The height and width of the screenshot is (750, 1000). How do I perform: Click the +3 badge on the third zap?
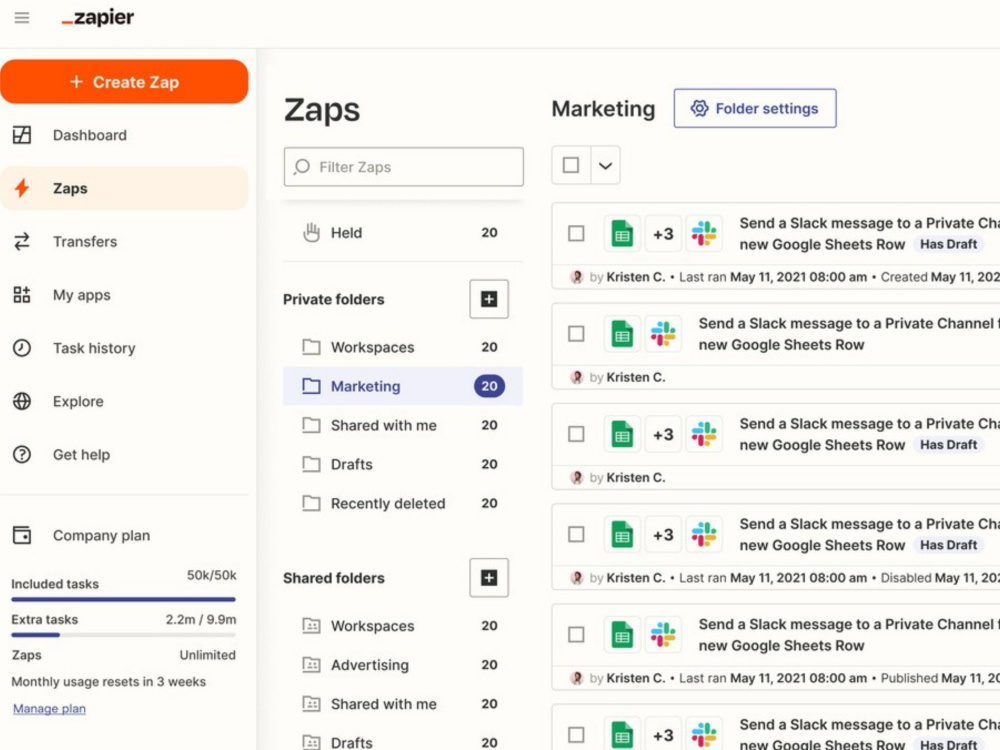click(x=663, y=435)
